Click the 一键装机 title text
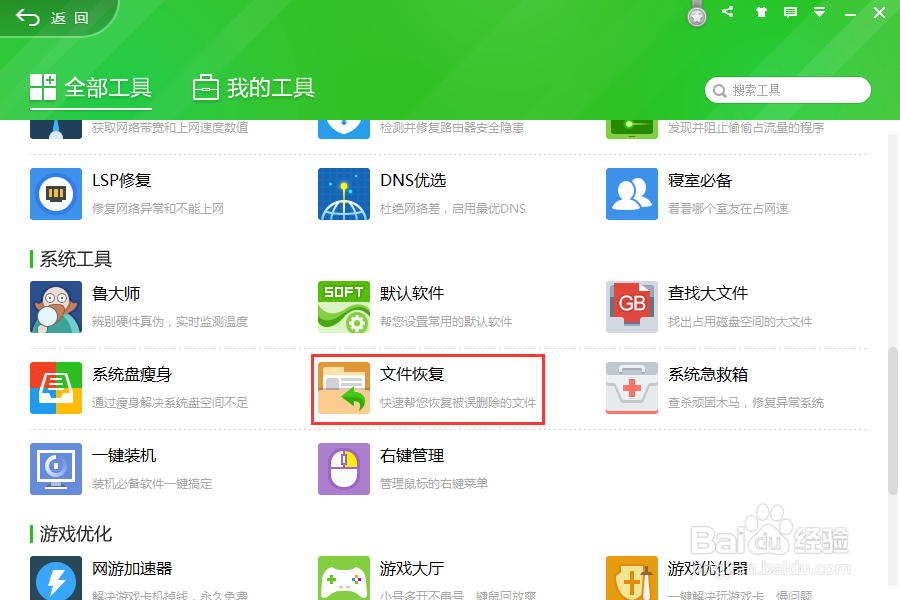Viewport: 900px width, 600px height. (124, 455)
